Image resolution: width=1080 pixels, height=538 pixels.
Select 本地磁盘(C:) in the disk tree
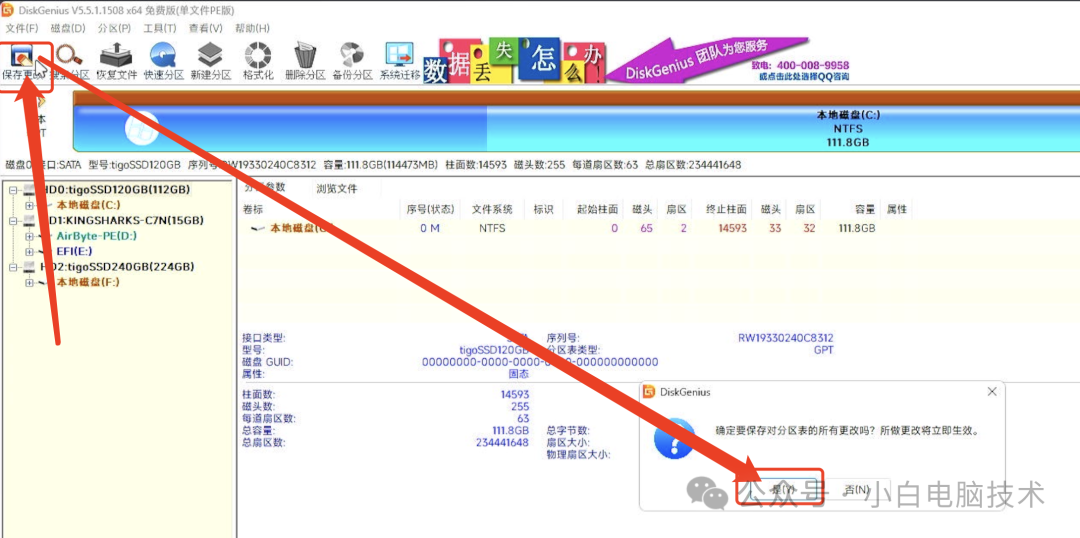pyautogui.click(x=87, y=205)
